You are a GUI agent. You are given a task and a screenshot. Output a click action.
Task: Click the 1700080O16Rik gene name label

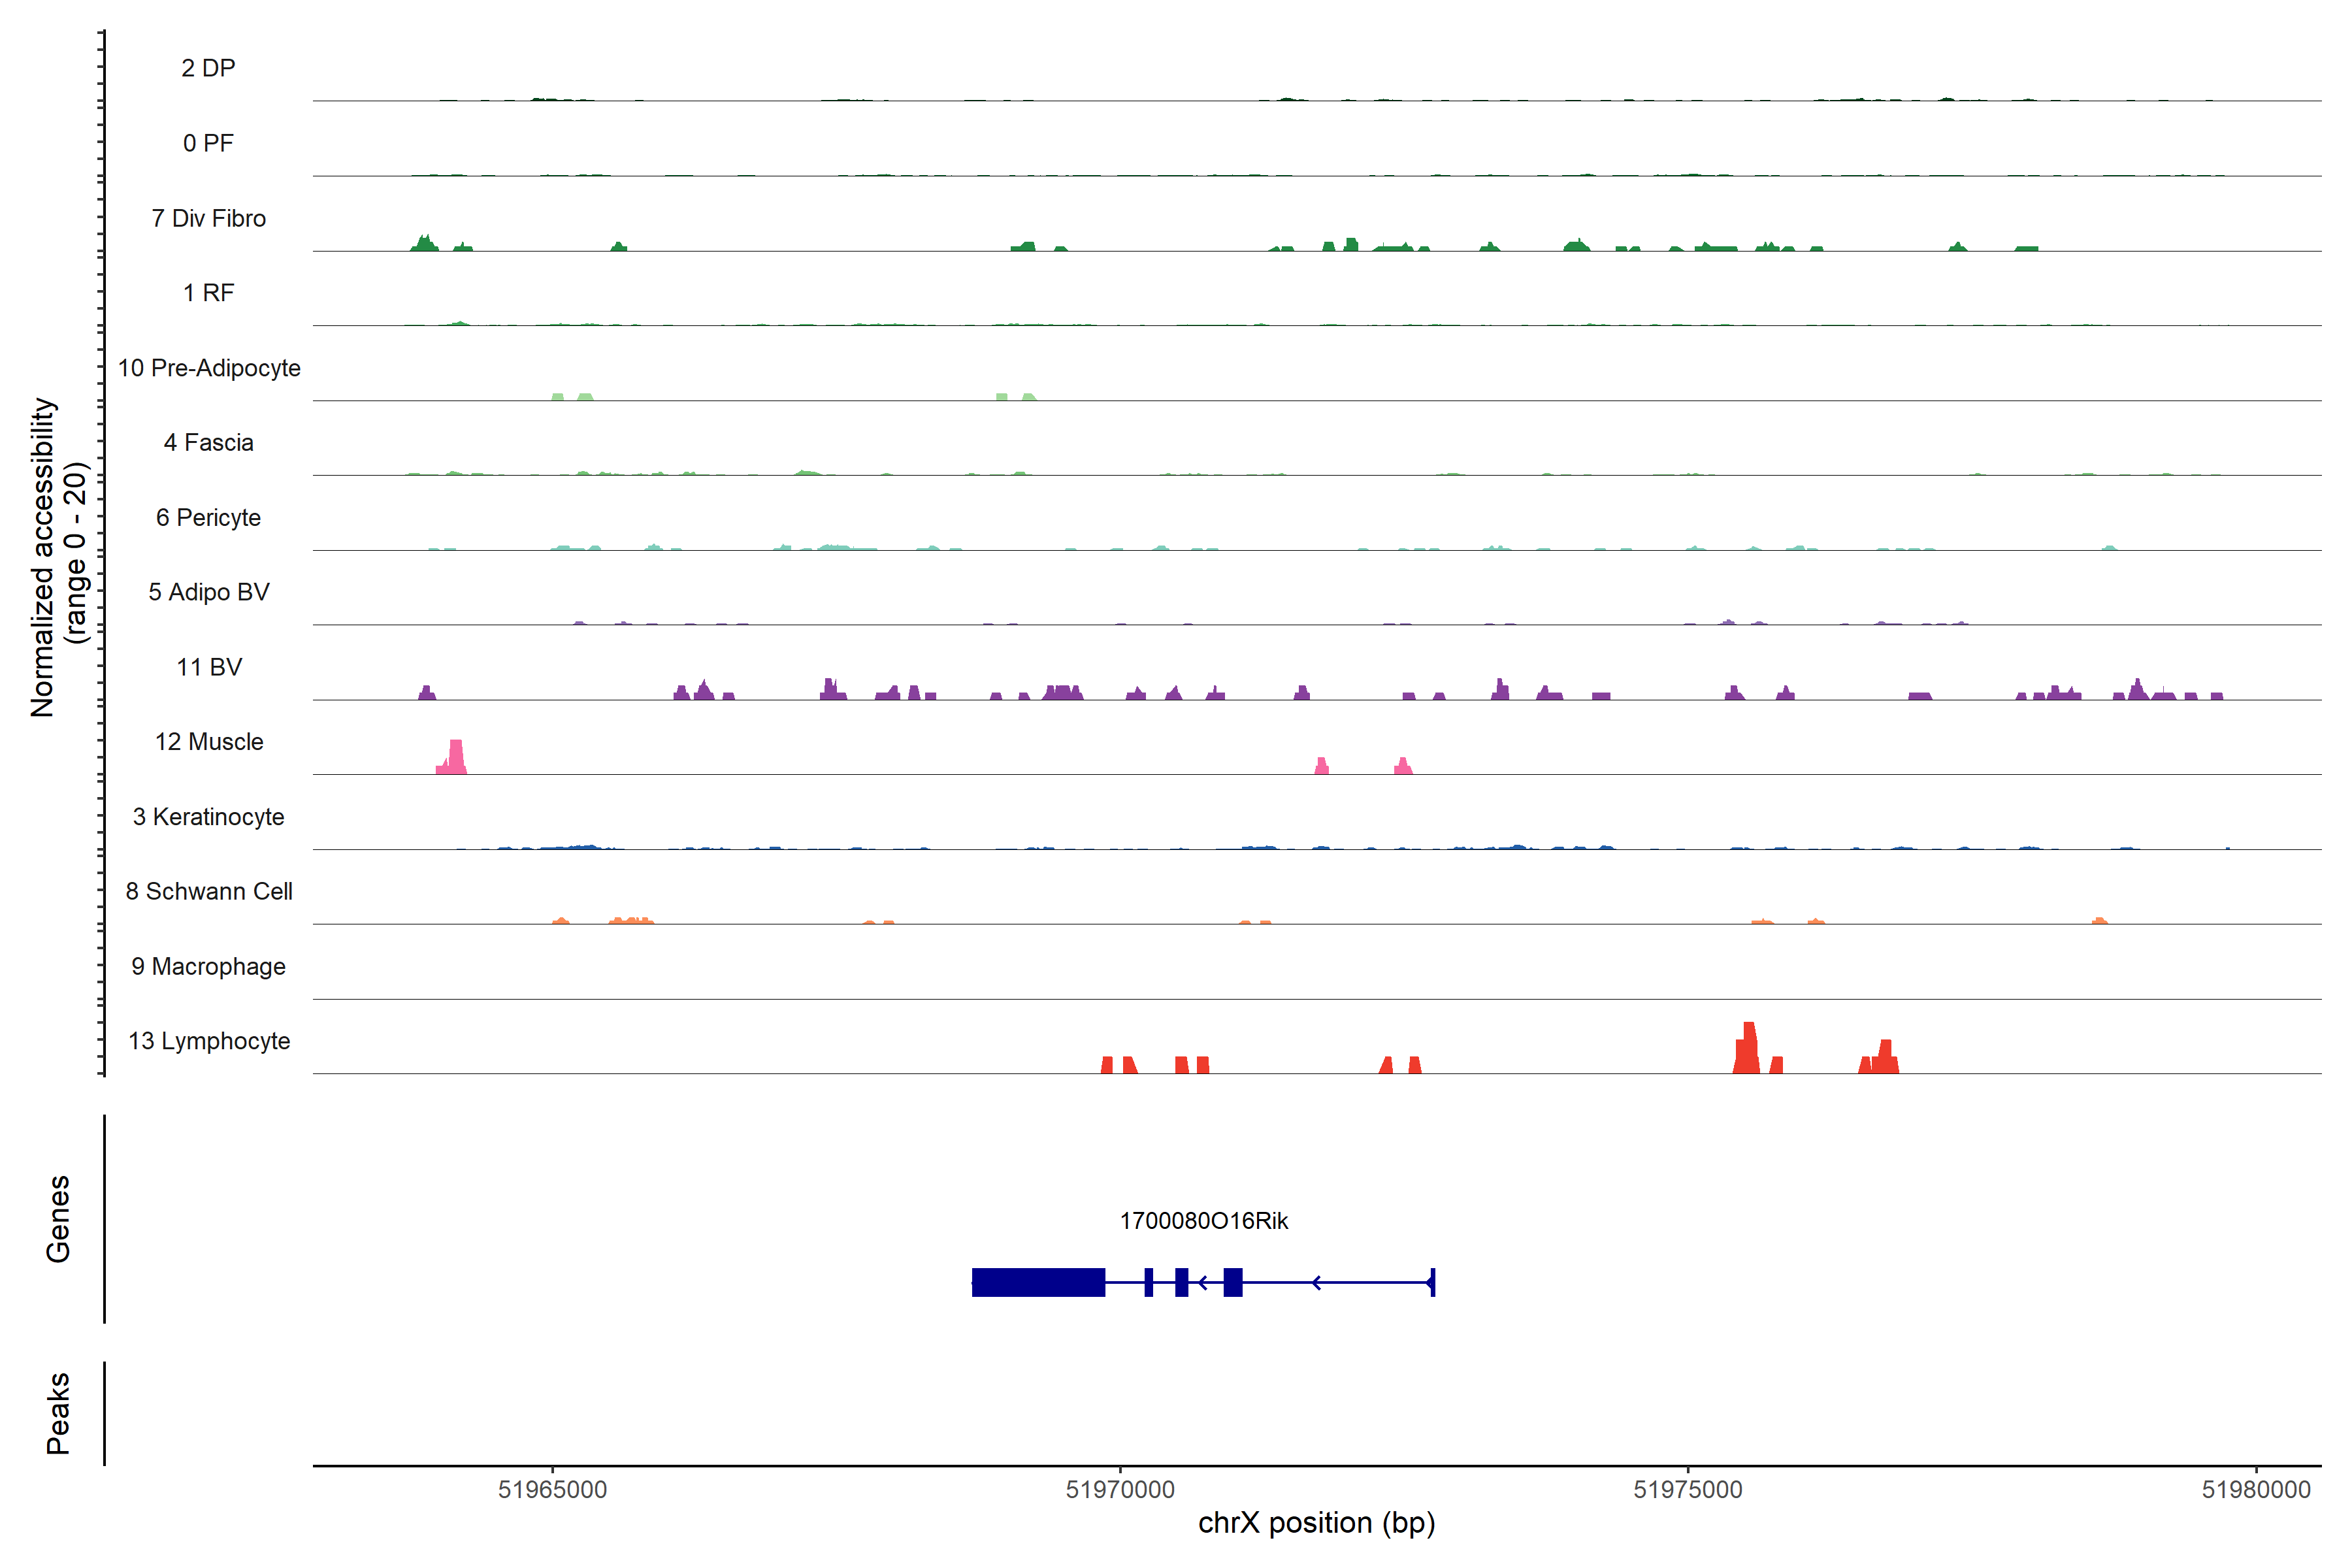(1203, 1221)
